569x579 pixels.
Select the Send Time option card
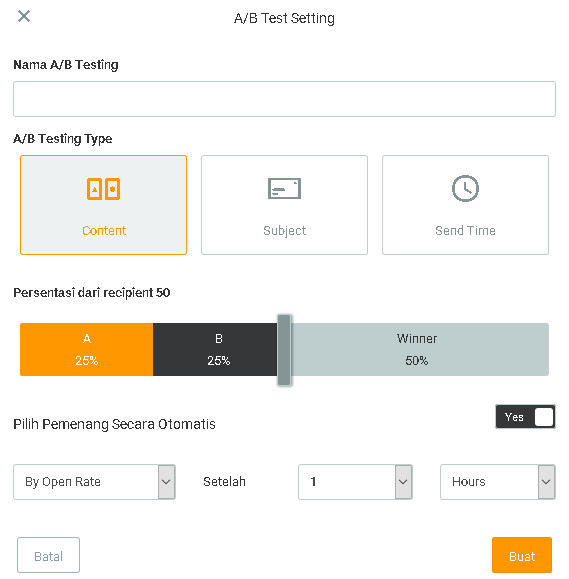coord(465,205)
